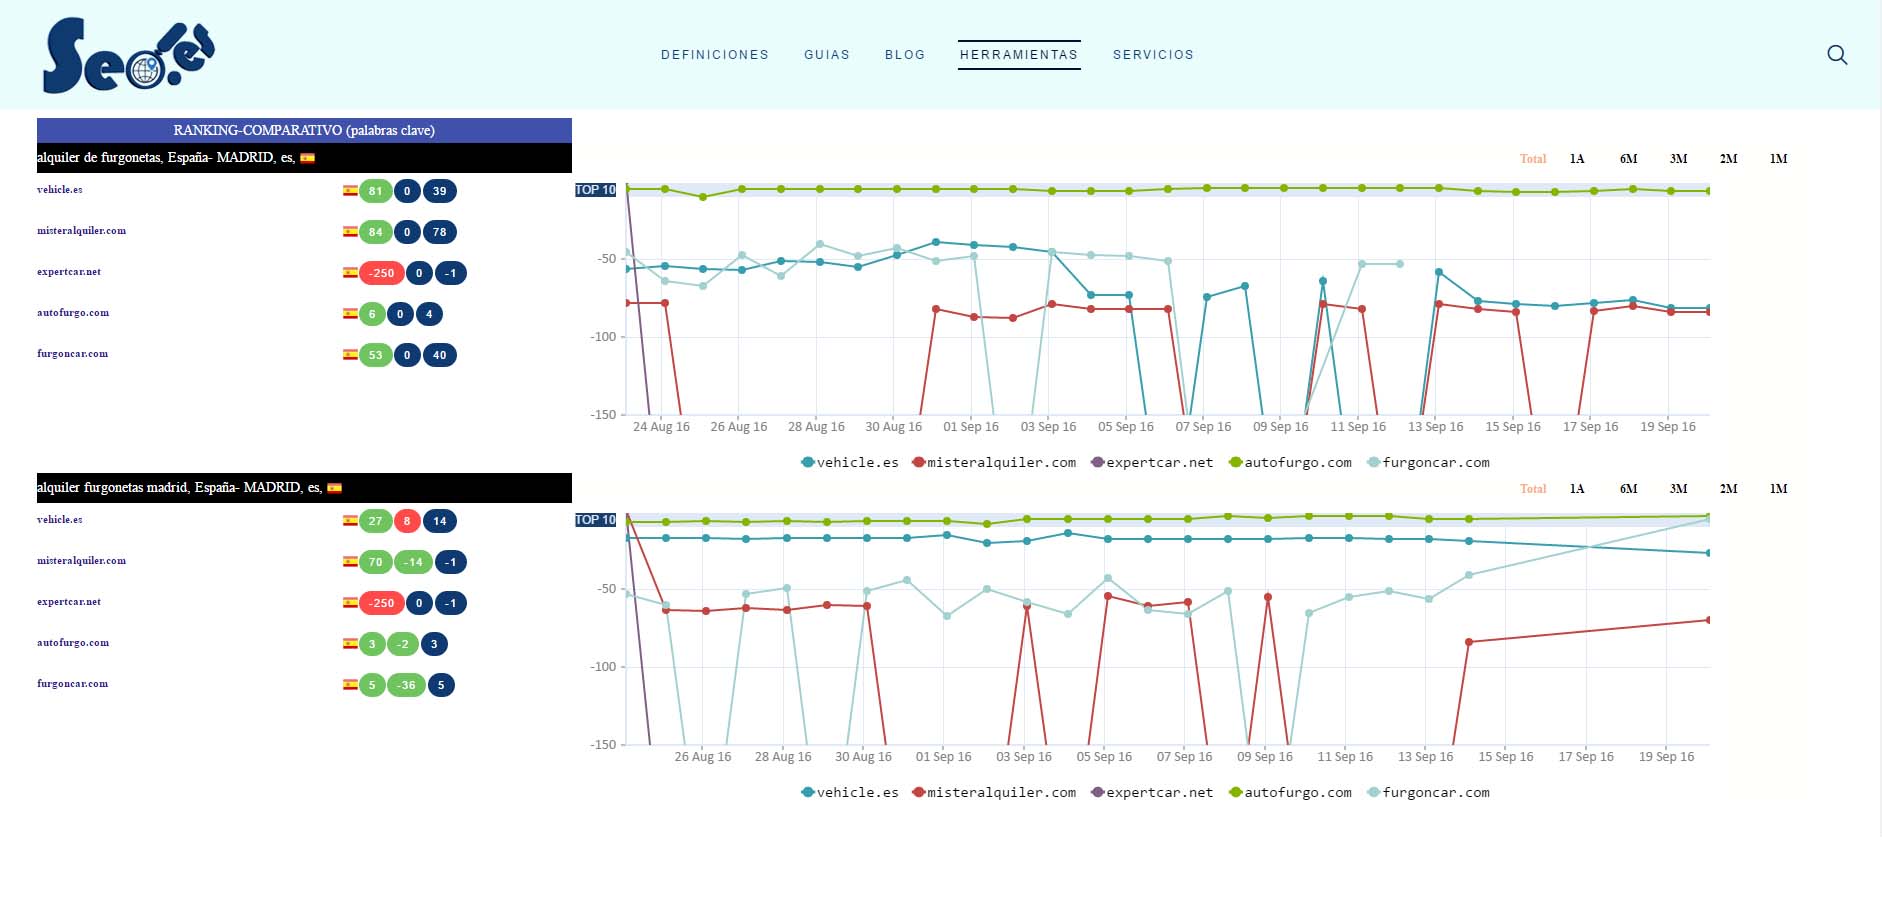Toggle vehicle.es series in second chart legend
1882x915 pixels.
(850, 792)
